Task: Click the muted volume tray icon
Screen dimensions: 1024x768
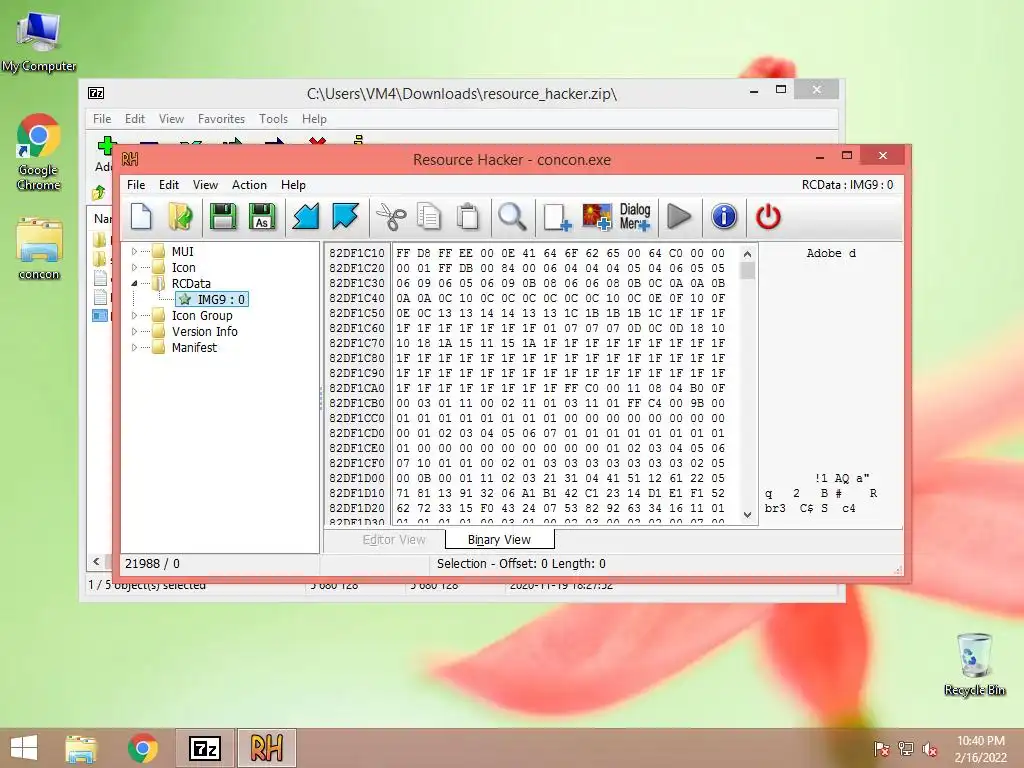Action: (x=930, y=749)
